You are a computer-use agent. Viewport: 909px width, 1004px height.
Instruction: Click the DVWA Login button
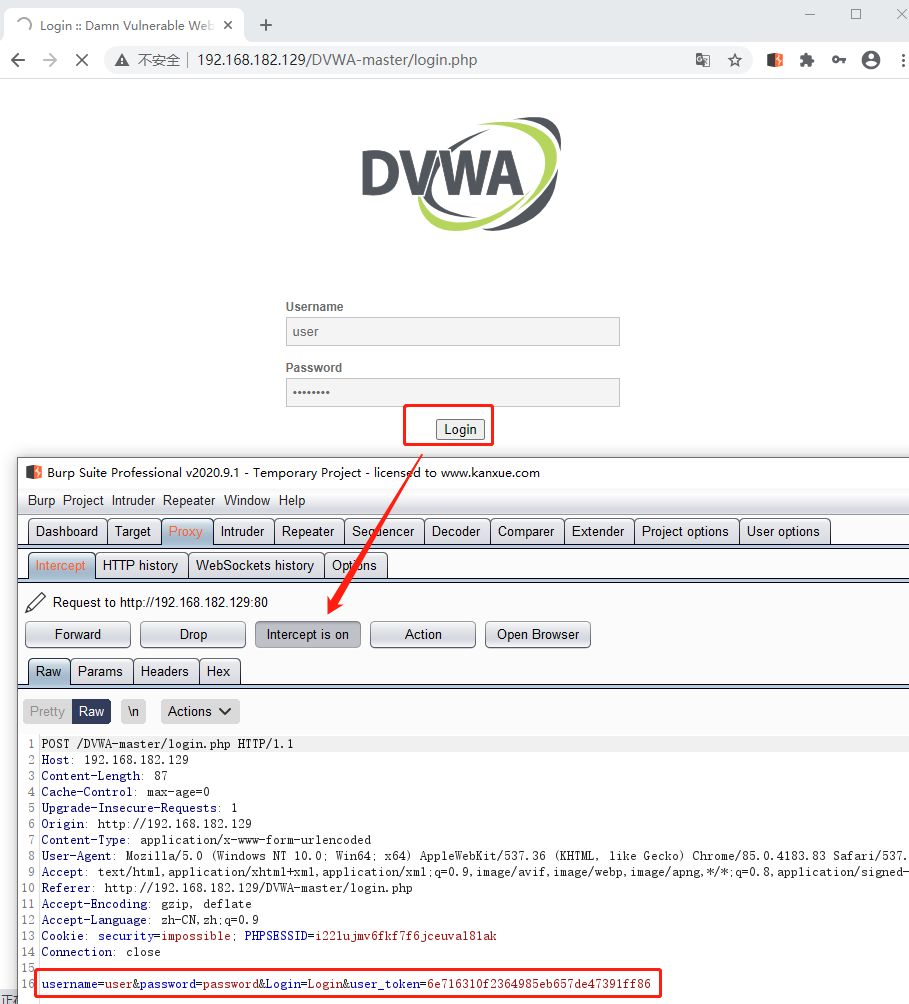(x=460, y=430)
